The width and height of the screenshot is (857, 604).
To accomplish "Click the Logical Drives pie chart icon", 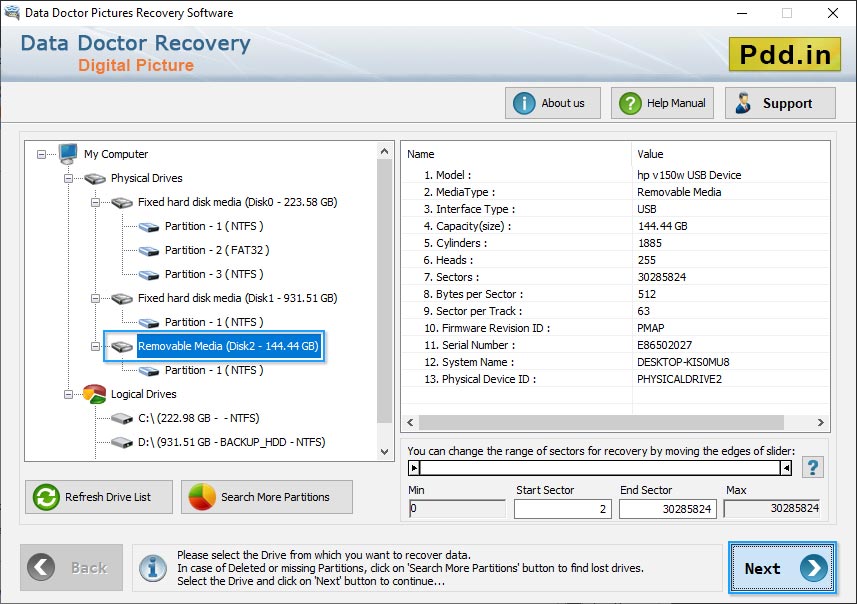I will click(95, 394).
